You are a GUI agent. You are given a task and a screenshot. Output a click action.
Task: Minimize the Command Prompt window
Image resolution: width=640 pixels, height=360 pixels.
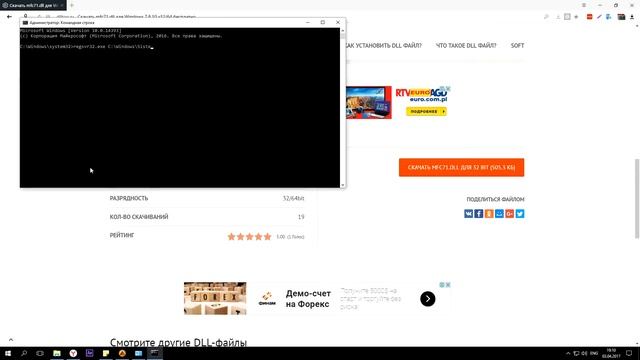308,22
